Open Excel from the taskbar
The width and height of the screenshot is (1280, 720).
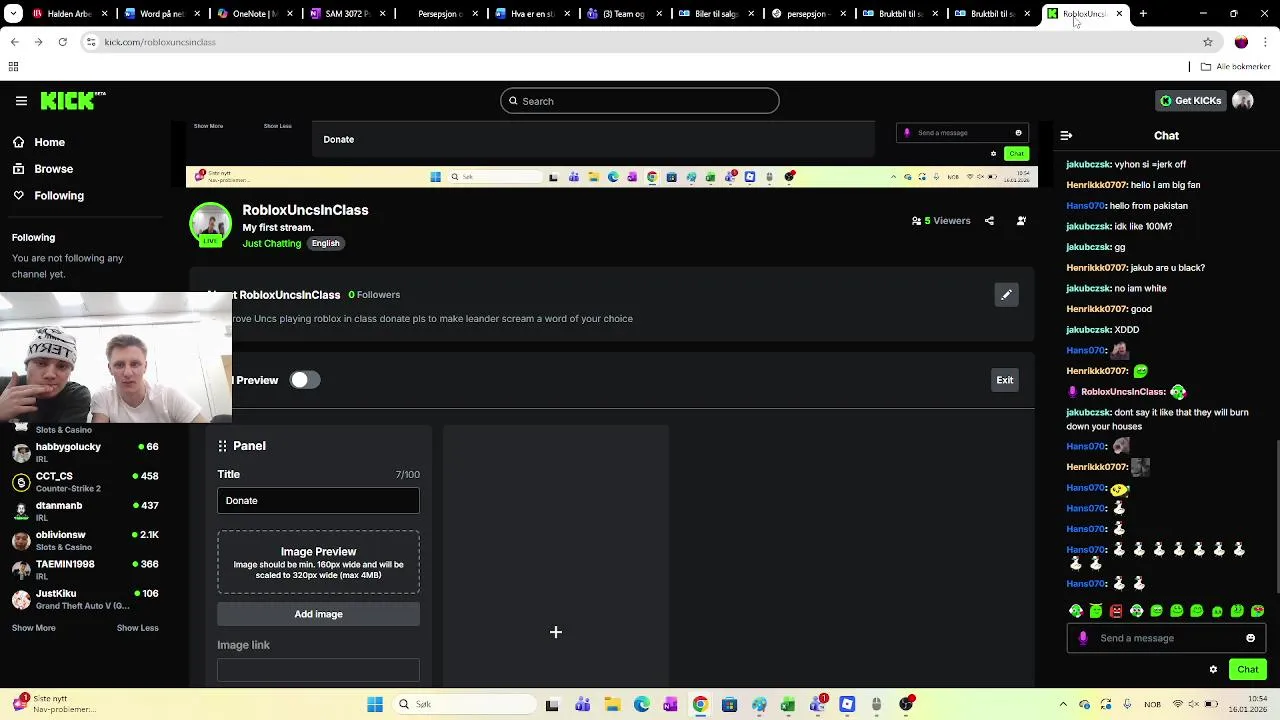click(788, 705)
